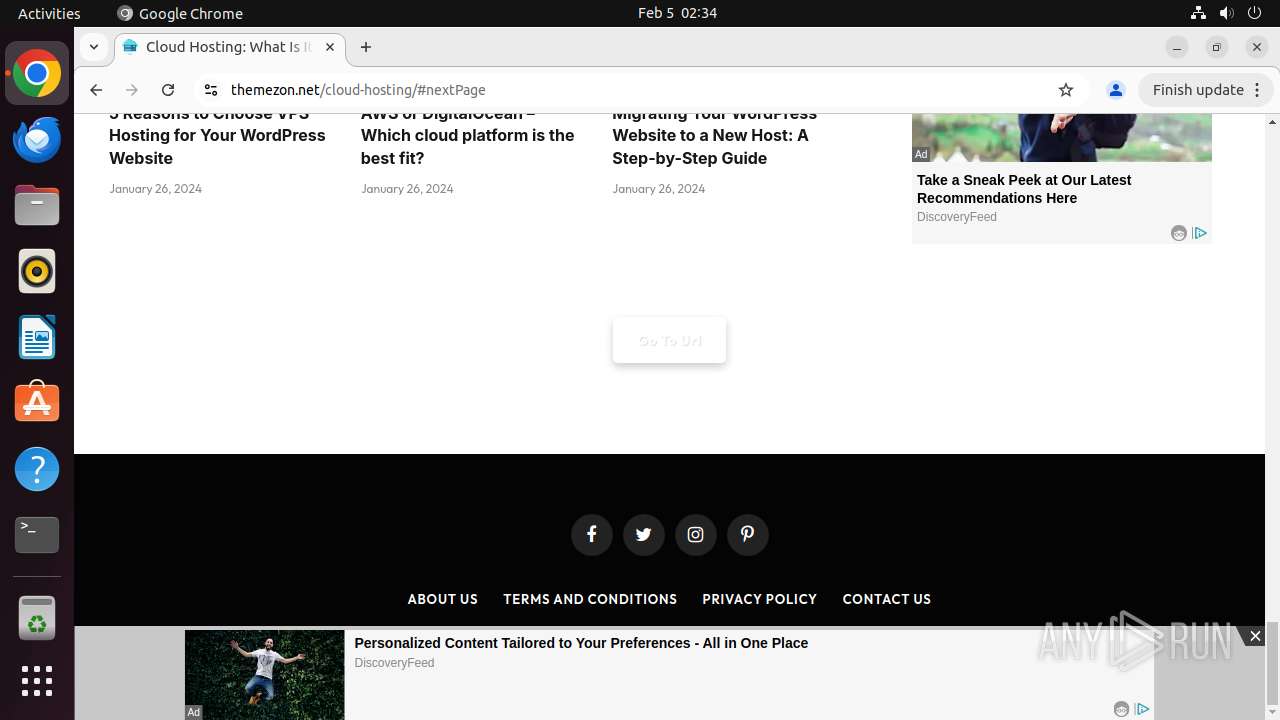Open the Google Chrome app menu in top bar
This screenshot has height=720, width=1280.
tap(180, 13)
